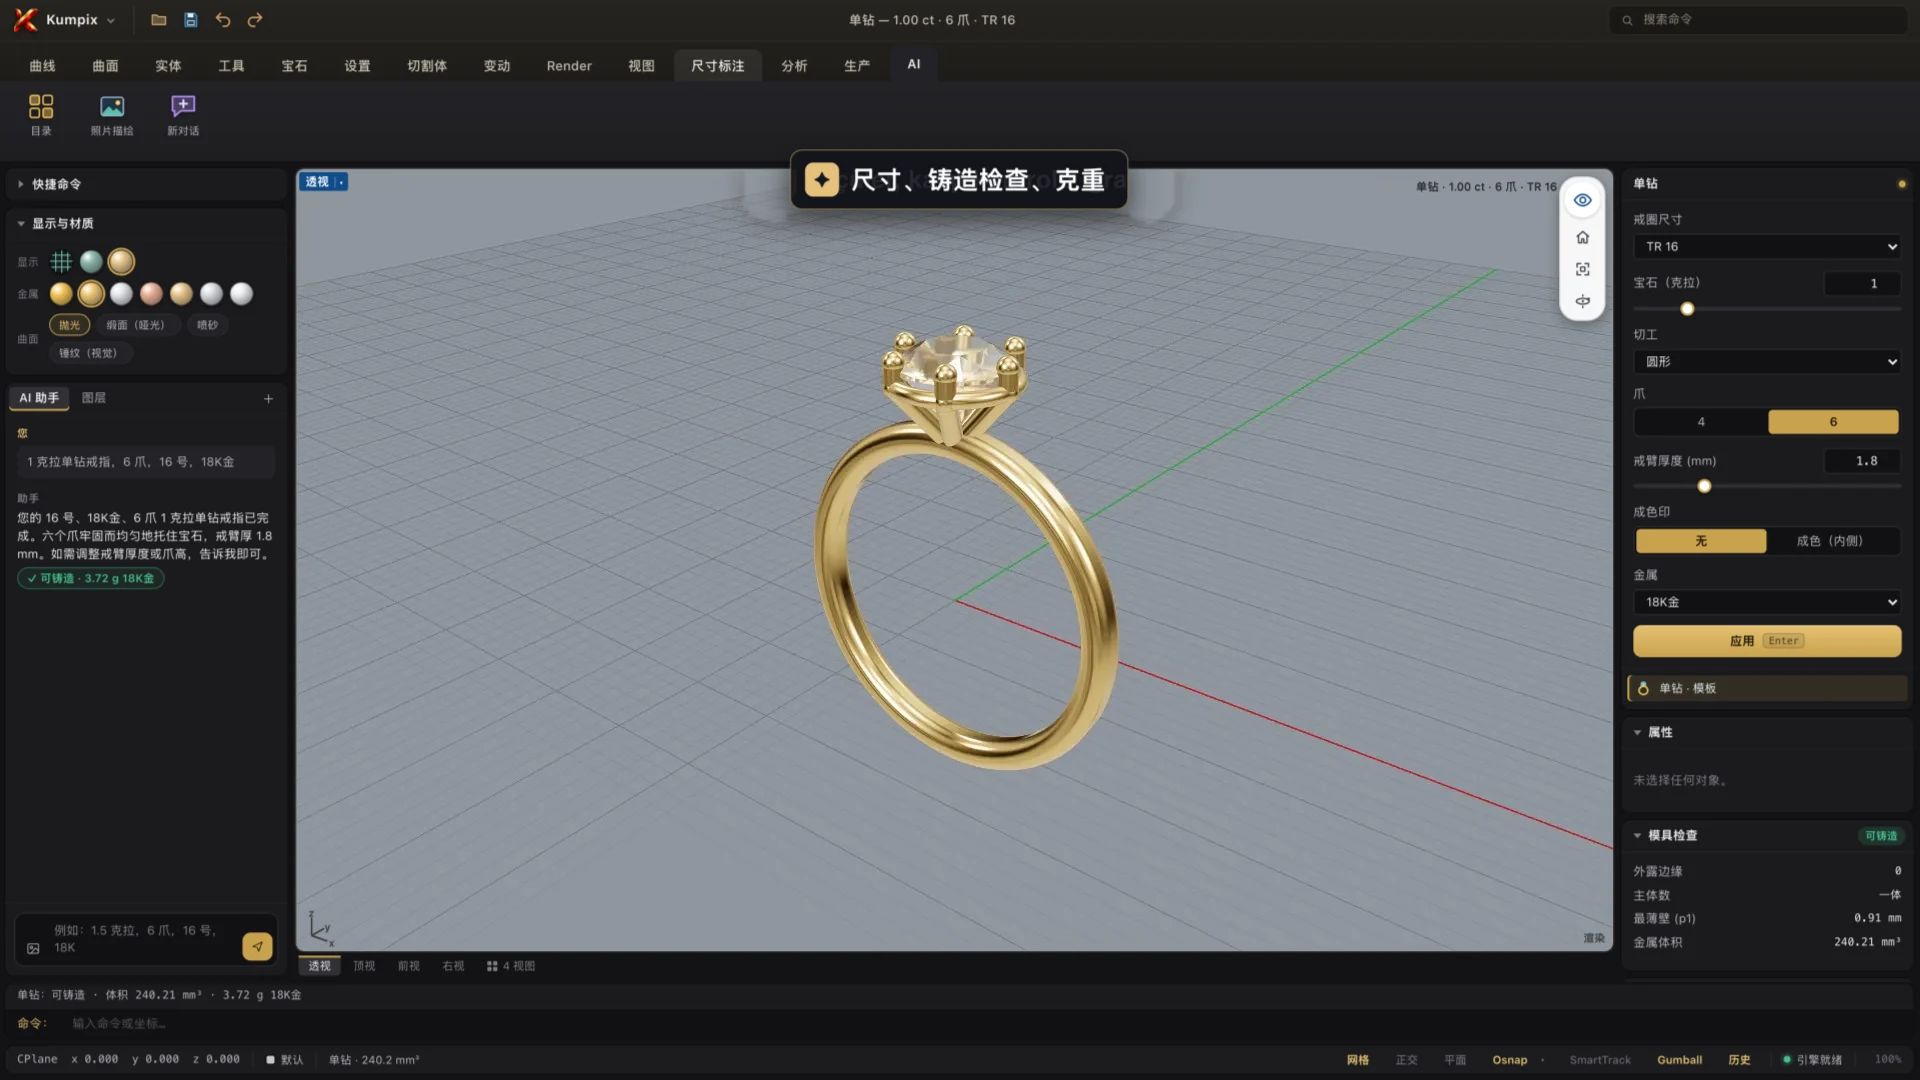Switch to the 图层 tab
Image resolution: width=1920 pixels, height=1080 pixels.
click(93, 398)
